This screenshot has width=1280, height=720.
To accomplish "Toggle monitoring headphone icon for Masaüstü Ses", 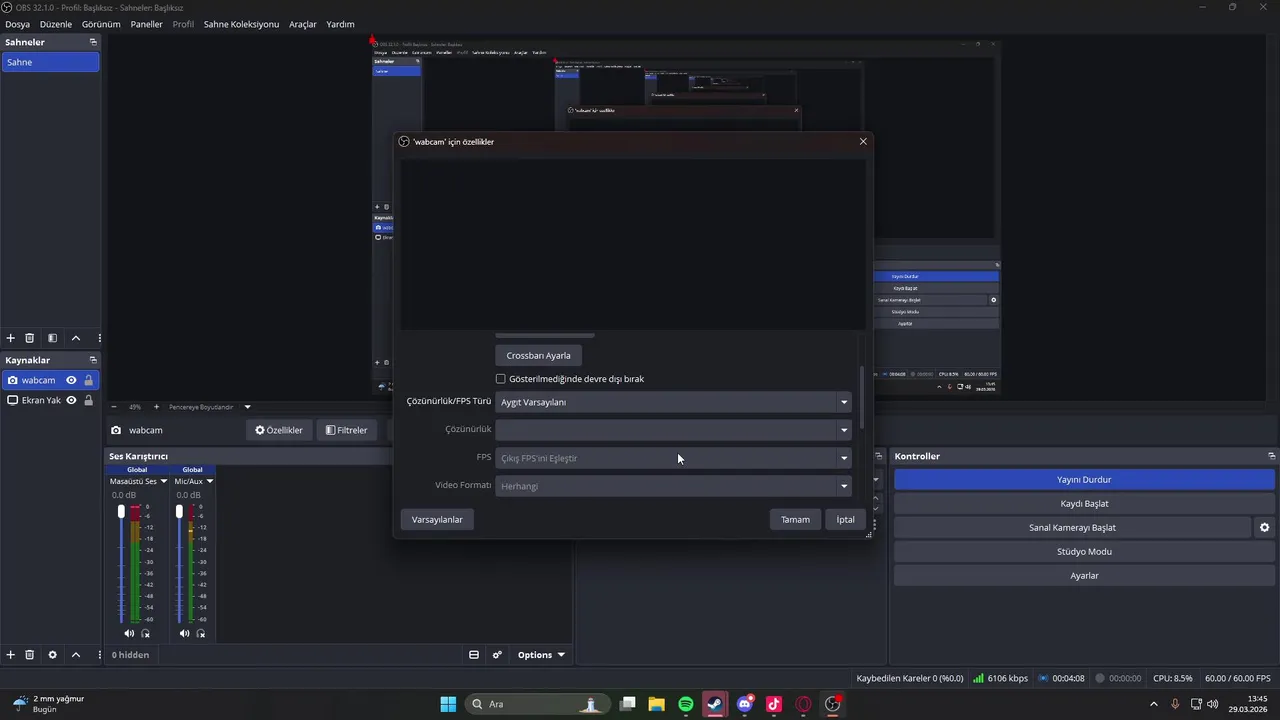I will click(x=146, y=633).
